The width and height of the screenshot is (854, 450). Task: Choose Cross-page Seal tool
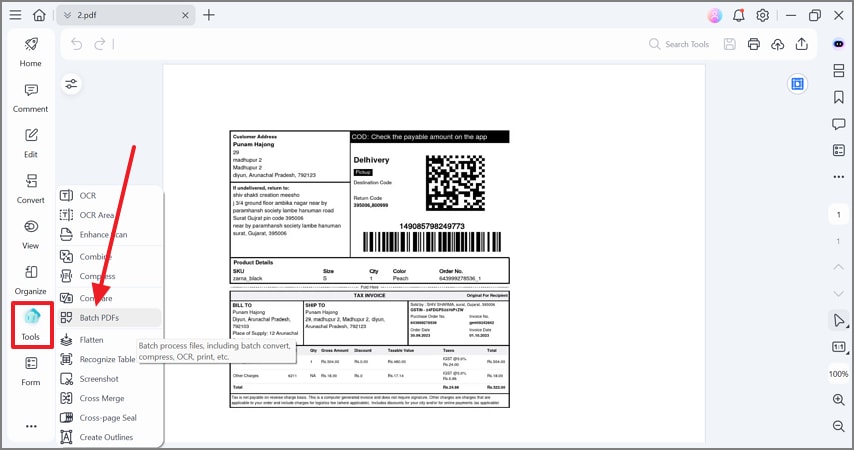pos(109,418)
